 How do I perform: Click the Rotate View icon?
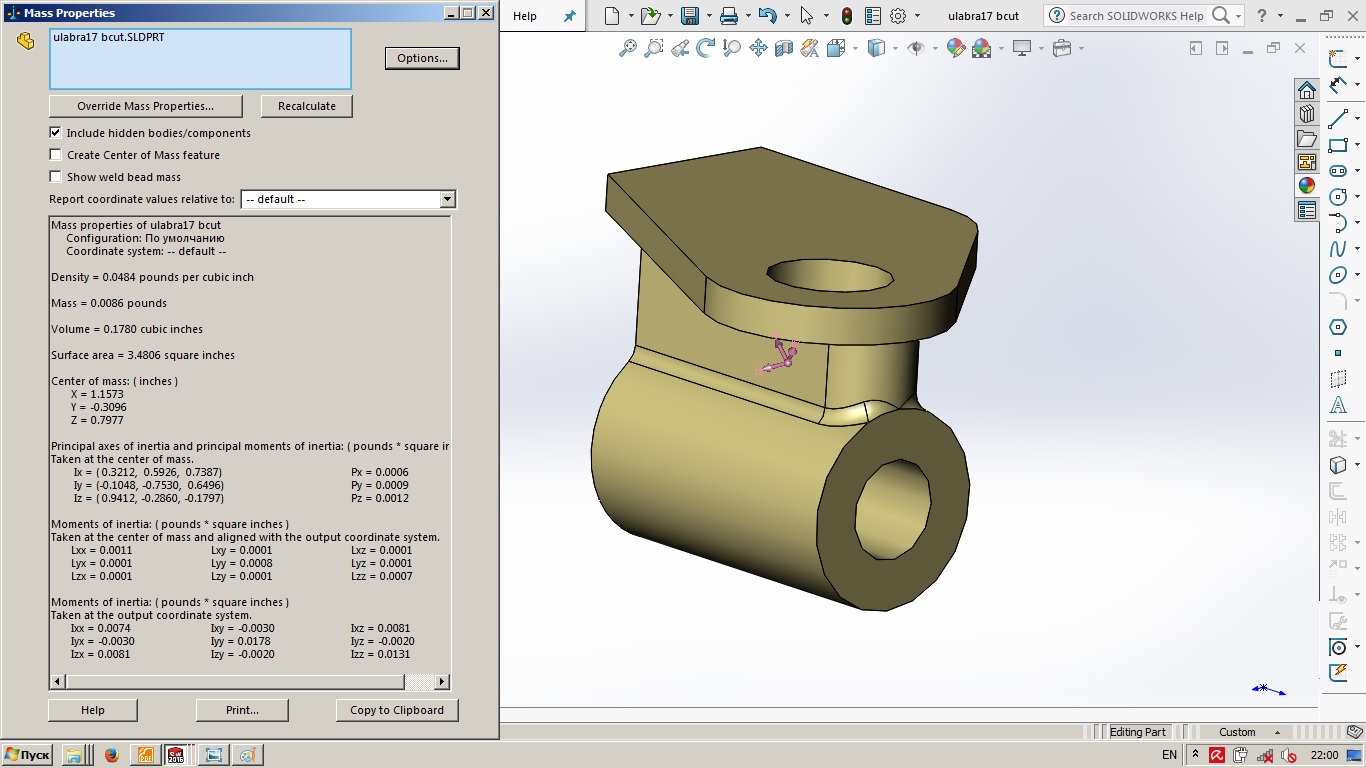(706, 47)
